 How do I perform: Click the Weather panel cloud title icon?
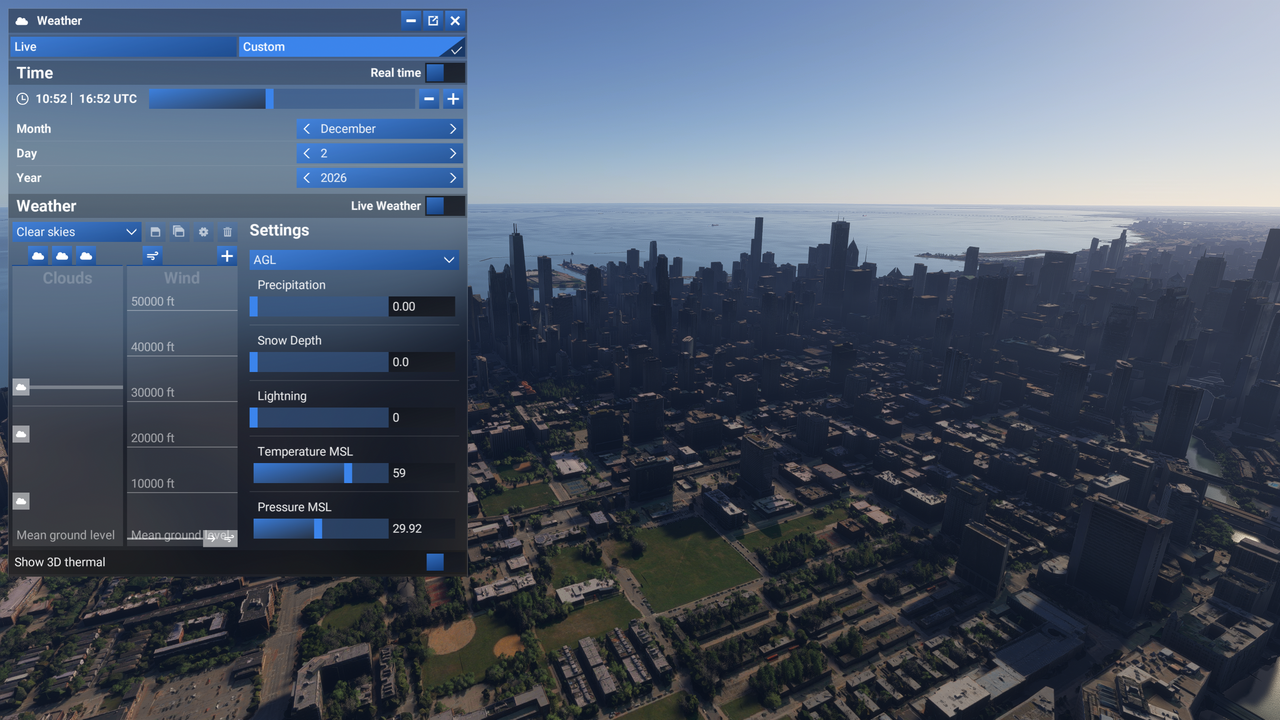22,21
